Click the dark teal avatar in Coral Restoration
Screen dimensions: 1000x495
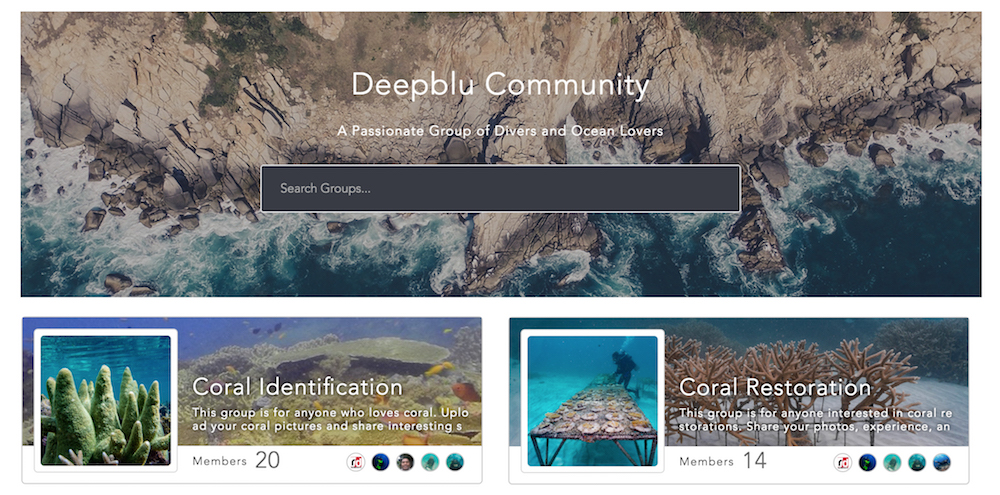917,462
